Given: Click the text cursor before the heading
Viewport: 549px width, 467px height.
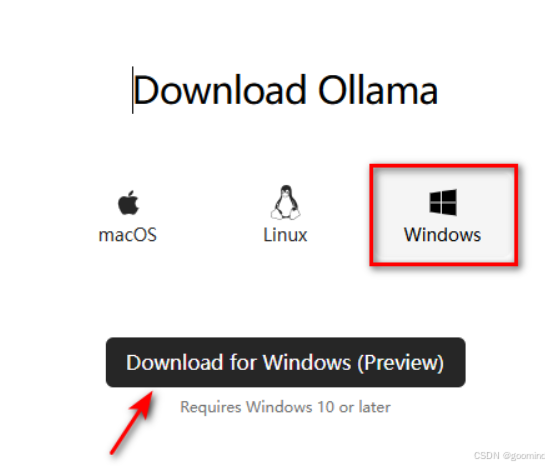Looking at the screenshot, I should pos(132,90).
